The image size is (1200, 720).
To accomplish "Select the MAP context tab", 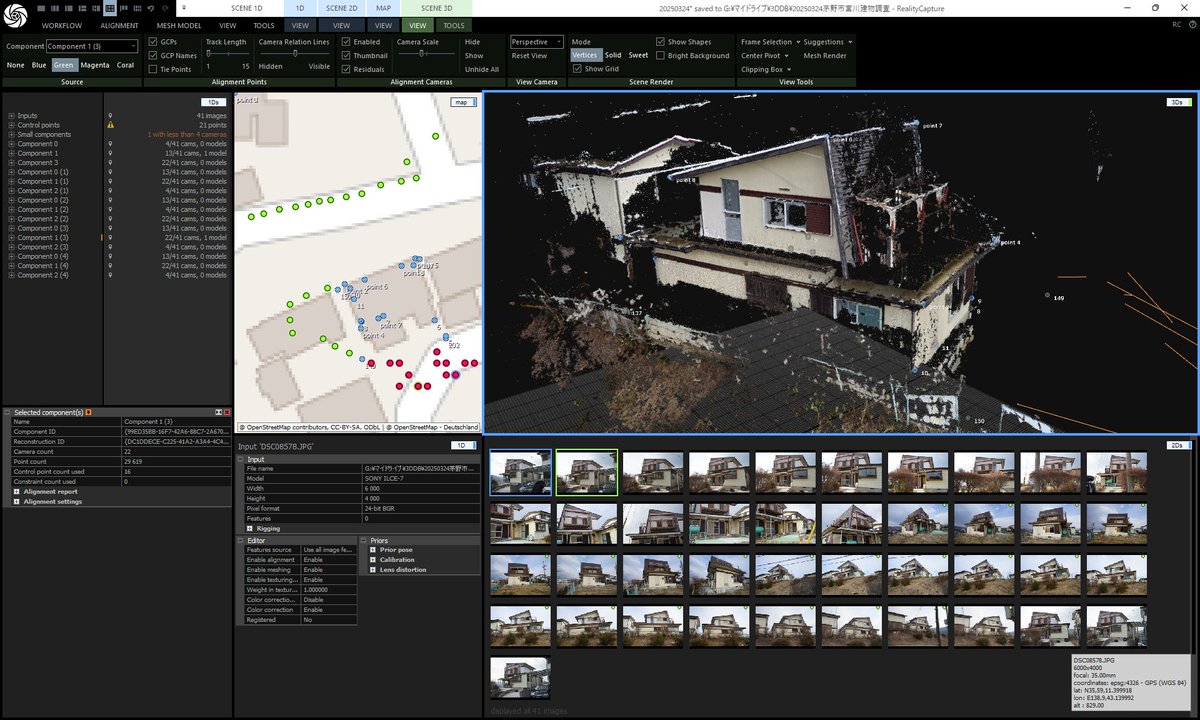I will (x=383, y=8).
